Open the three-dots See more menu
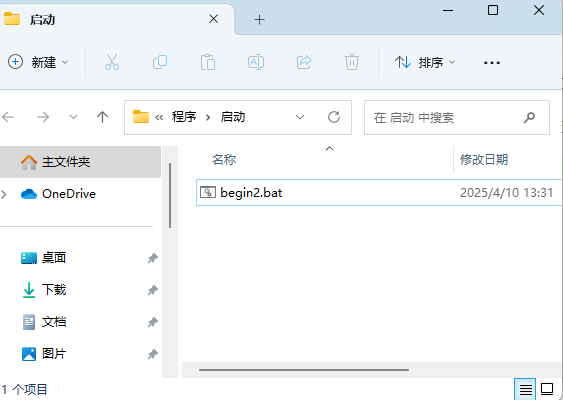 click(492, 63)
